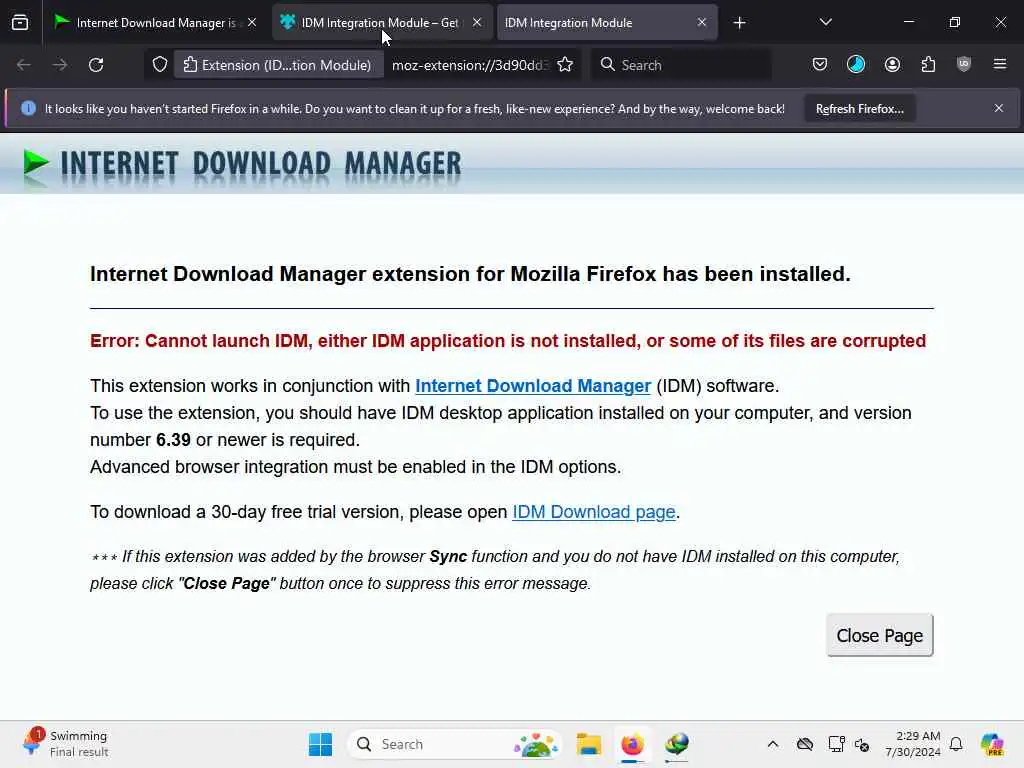Bookmark this page with star icon
1024x768 pixels.
(x=566, y=65)
